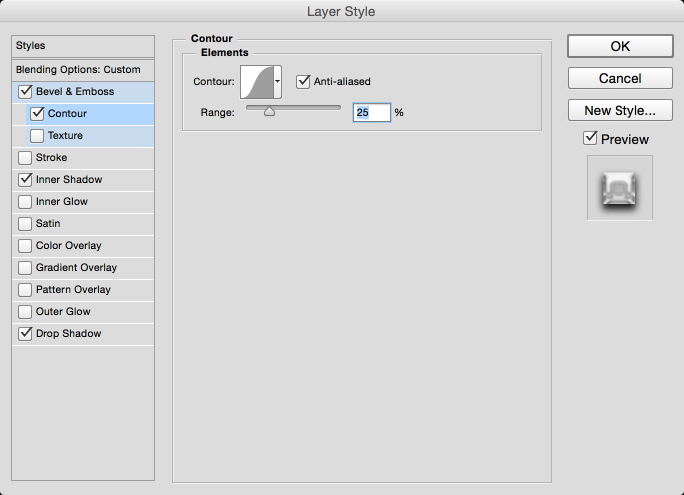This screenshot has width=684, height=495.
Task: Uncheck the Bevel & Emboss effect
Action: pos(25,92)
